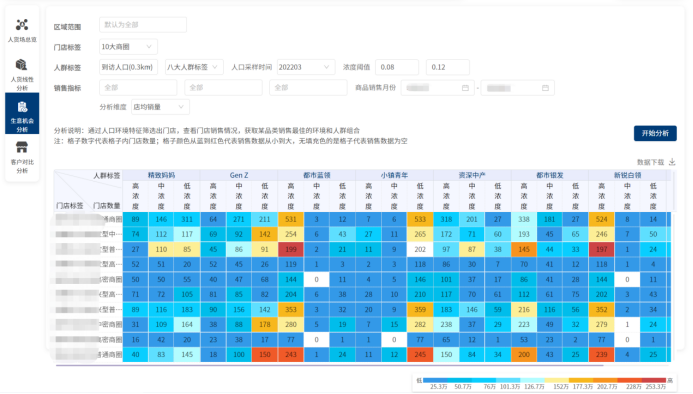
Task: Click the 浓度阈值 0.08 field
Action: point(397,67)
